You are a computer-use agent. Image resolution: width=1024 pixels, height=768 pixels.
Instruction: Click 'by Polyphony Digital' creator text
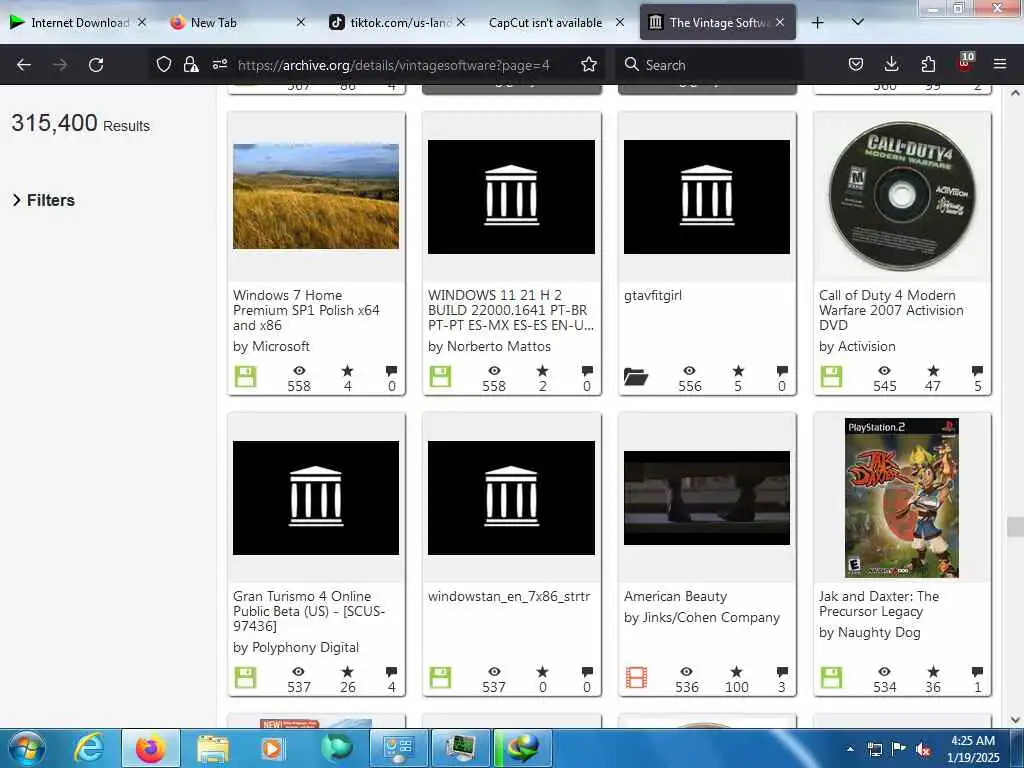click(x=296, y=648)
